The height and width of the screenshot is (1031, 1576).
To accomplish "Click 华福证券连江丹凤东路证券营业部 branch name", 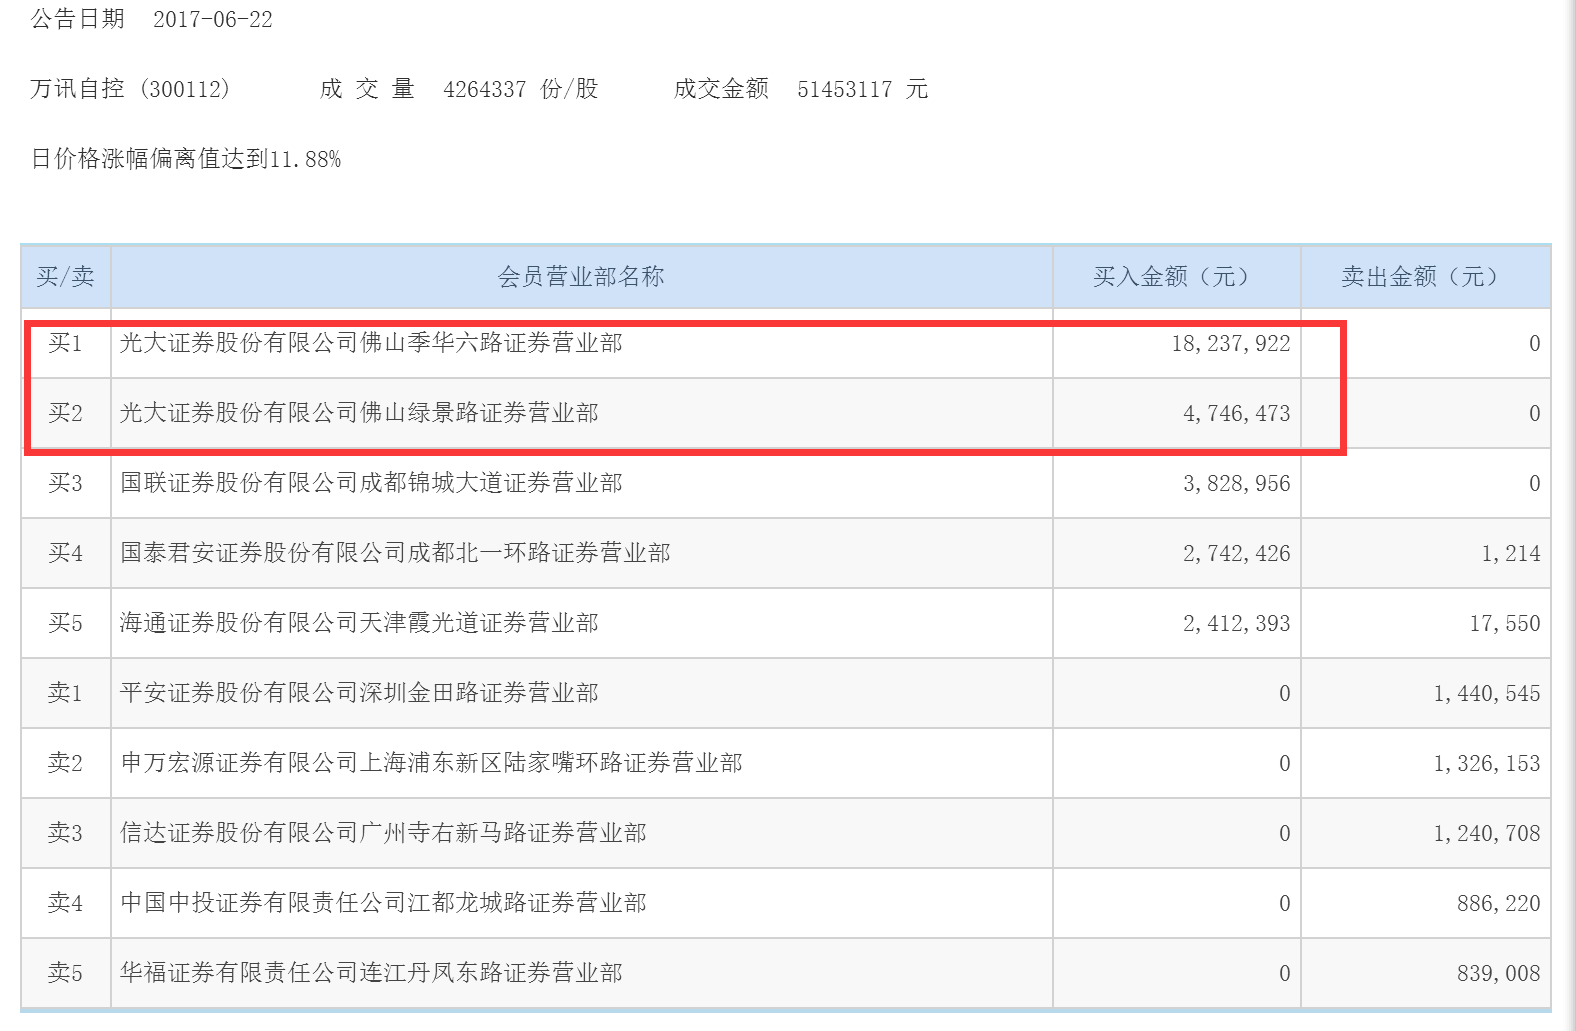I will tap(371, 973).
